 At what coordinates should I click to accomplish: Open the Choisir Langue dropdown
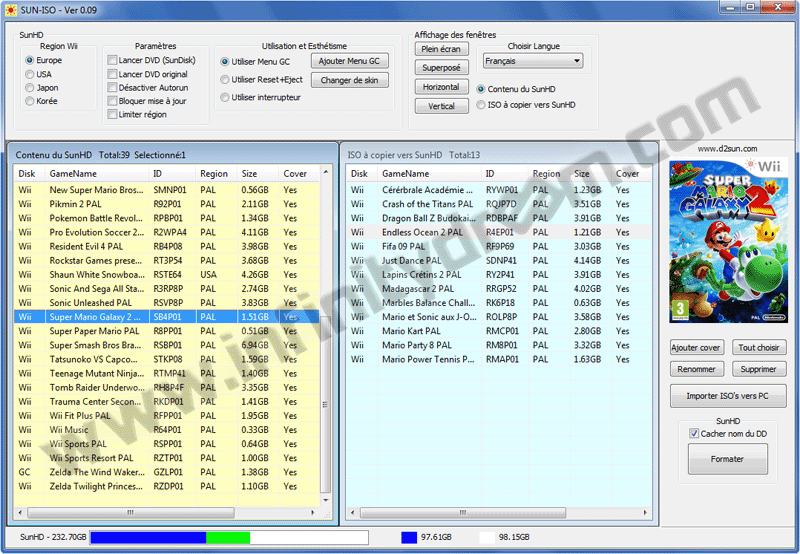click(x=533, y=61)
